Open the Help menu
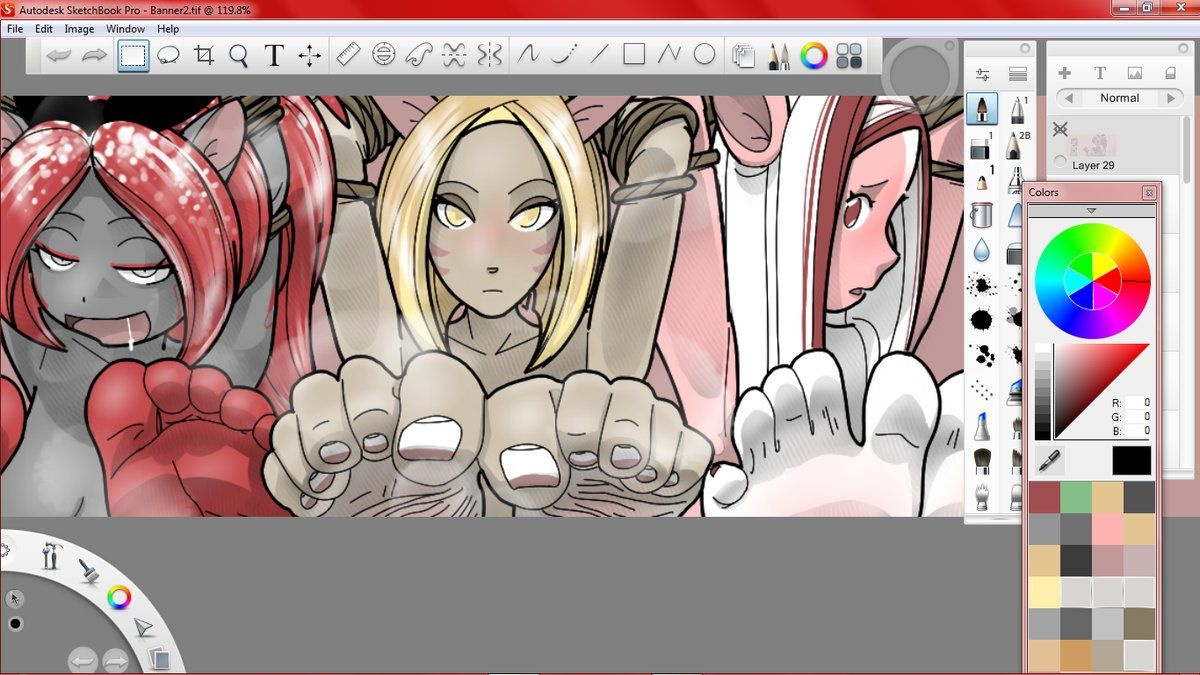 pyautogui.click(x=168, y=29)
